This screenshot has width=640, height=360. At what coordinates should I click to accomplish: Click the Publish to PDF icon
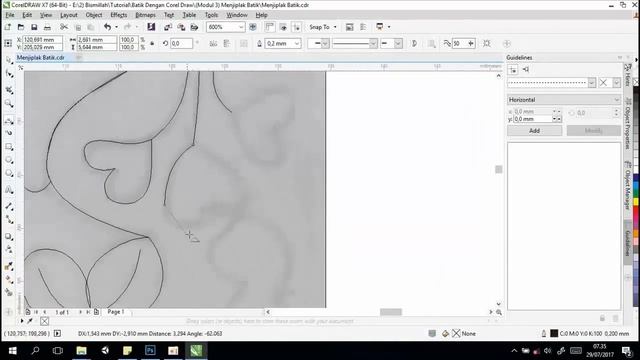coord(194,27)
